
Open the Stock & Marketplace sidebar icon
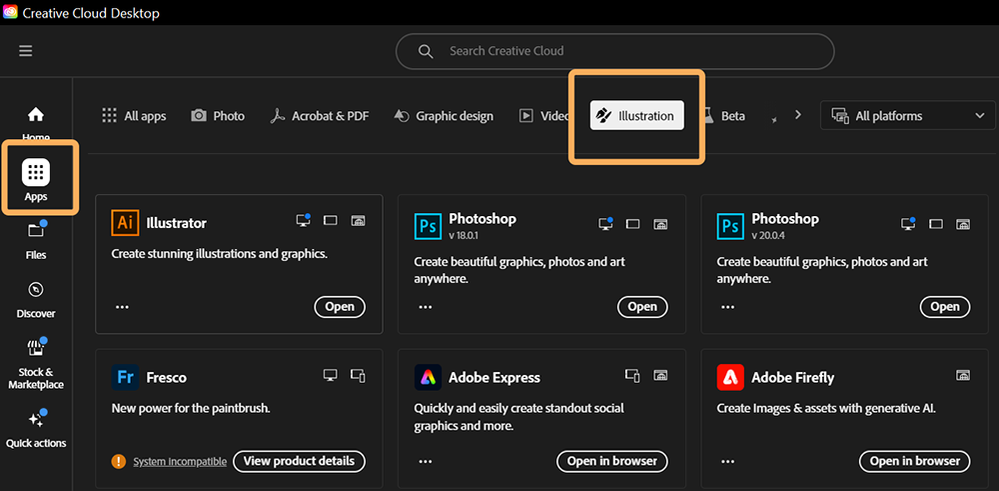click(x=36, y=348)
